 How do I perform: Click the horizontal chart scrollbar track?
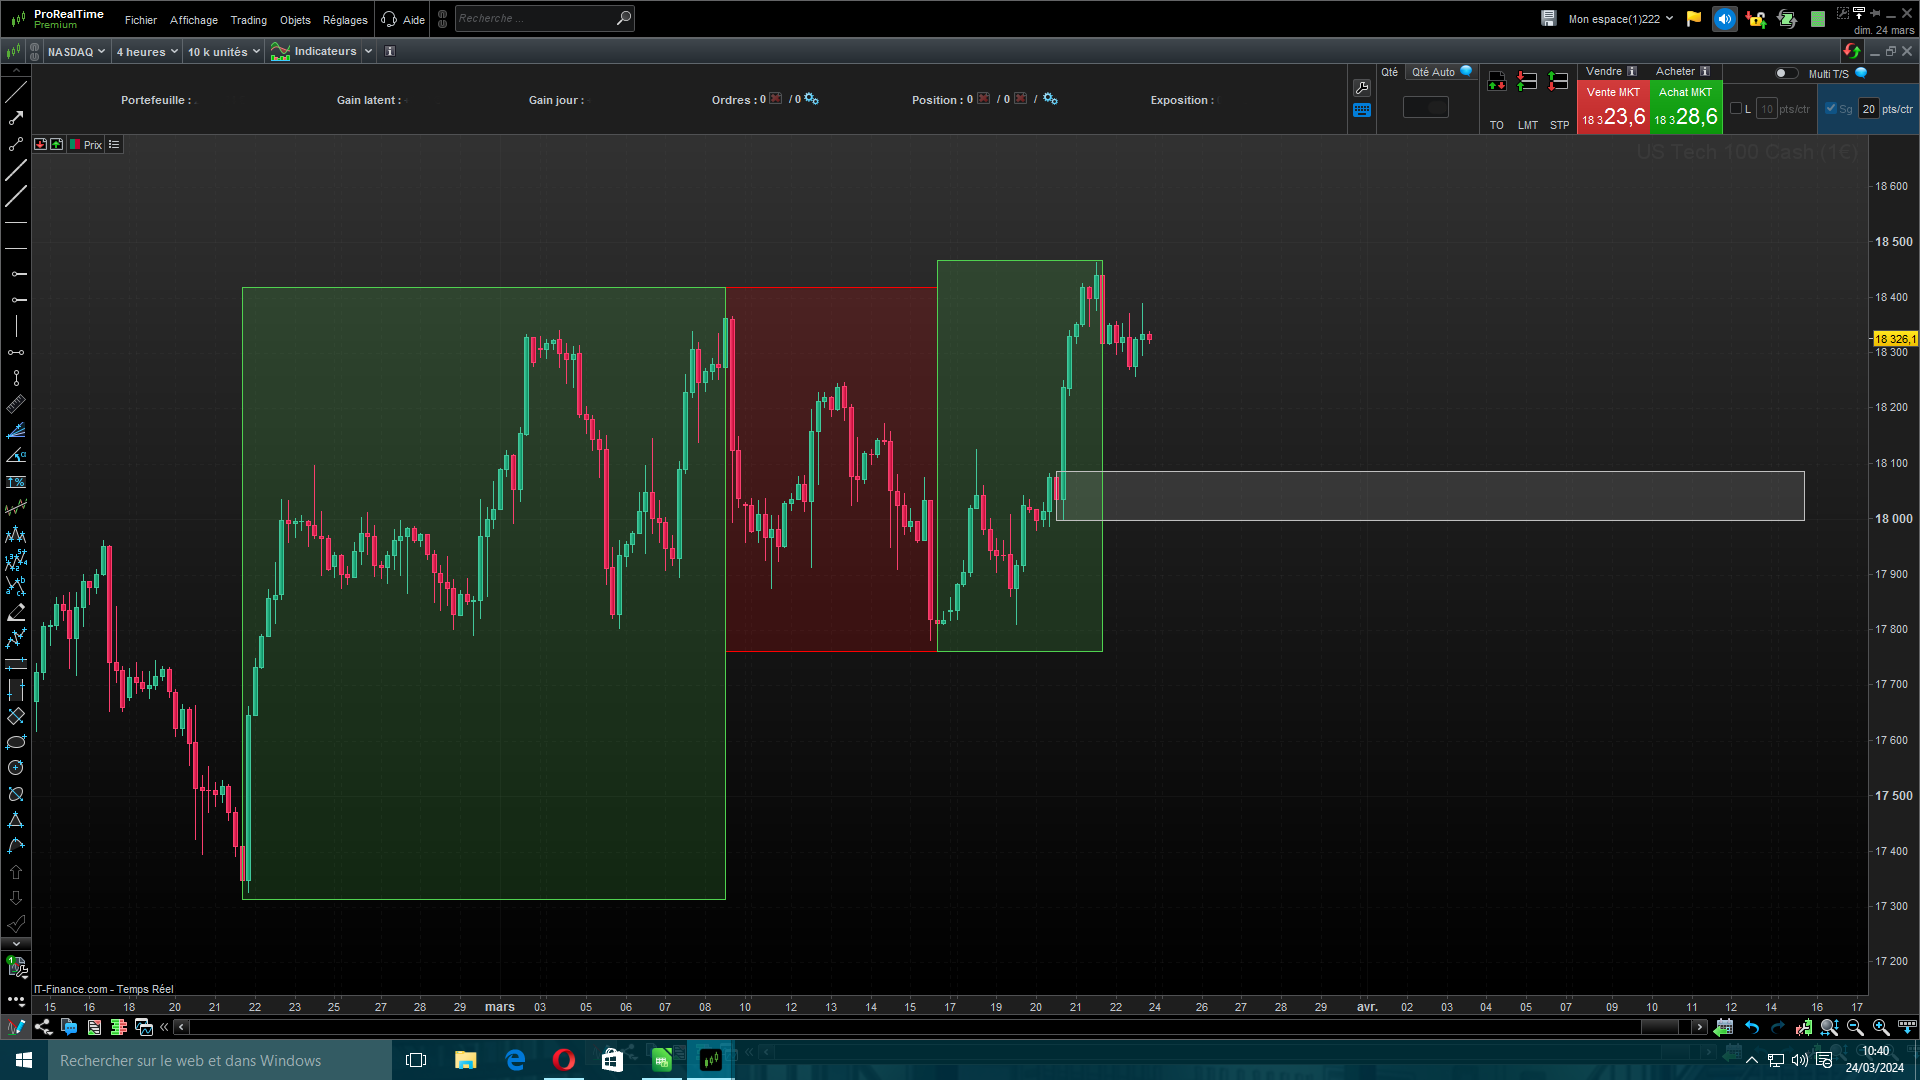[x=900, y=1027]
